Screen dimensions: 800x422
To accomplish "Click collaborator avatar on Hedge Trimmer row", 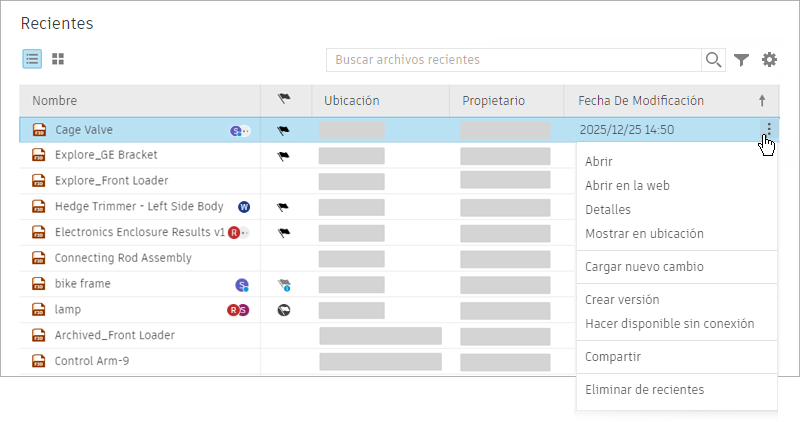I will [x=243, y=207].
